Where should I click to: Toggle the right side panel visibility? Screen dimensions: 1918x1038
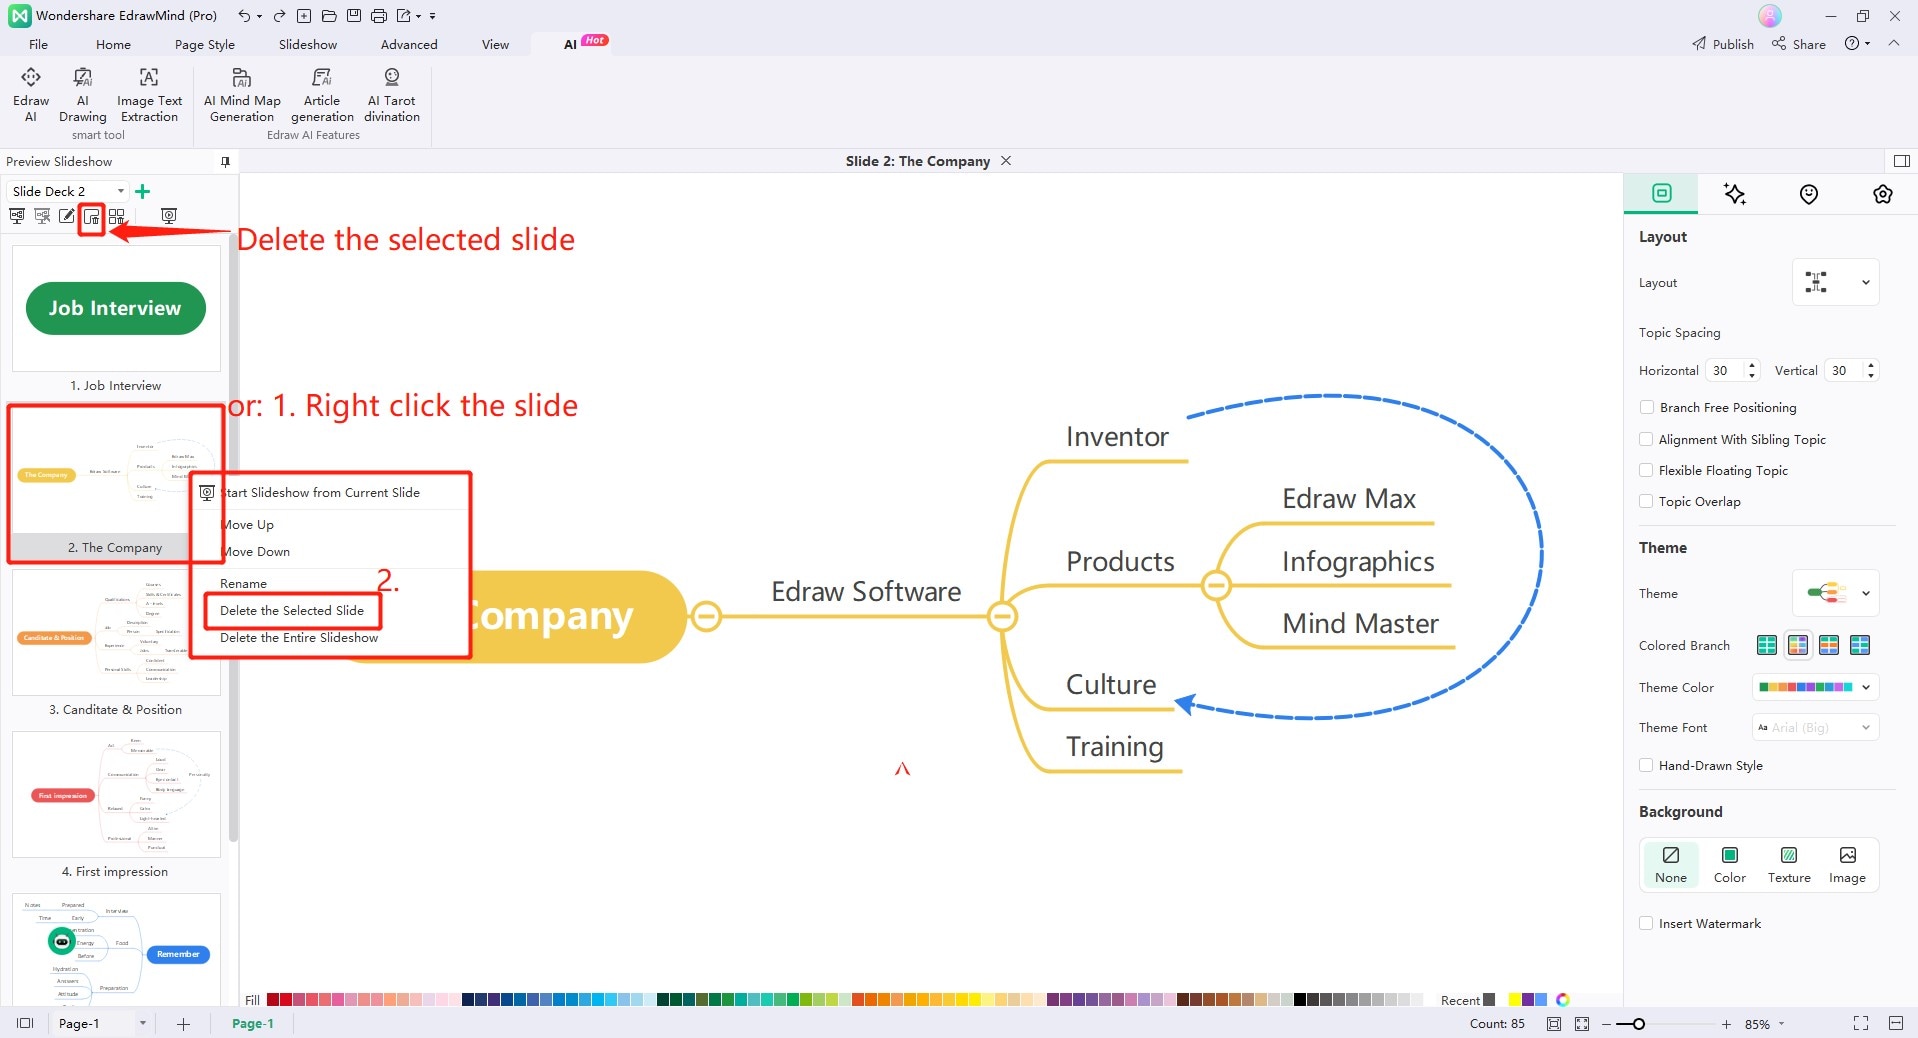tap(1902, 161)
